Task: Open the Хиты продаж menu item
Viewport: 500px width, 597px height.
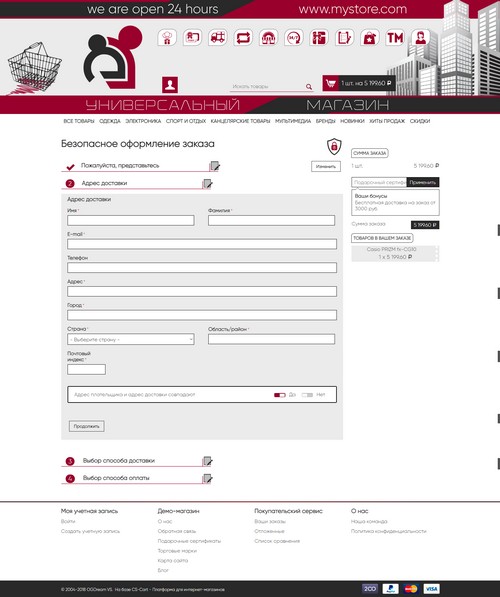Action: tap(387, 121)
